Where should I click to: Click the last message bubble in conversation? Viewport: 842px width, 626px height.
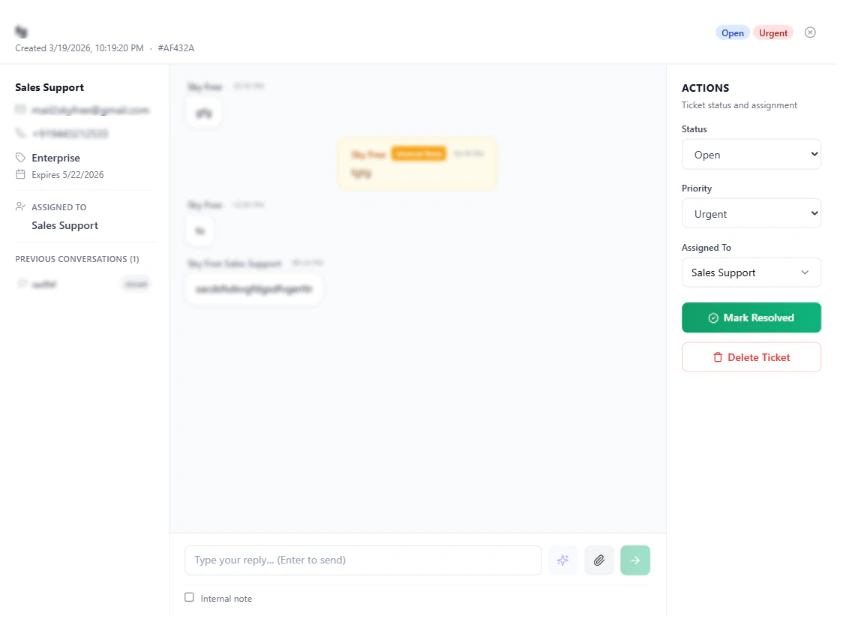tap(254, 289)
